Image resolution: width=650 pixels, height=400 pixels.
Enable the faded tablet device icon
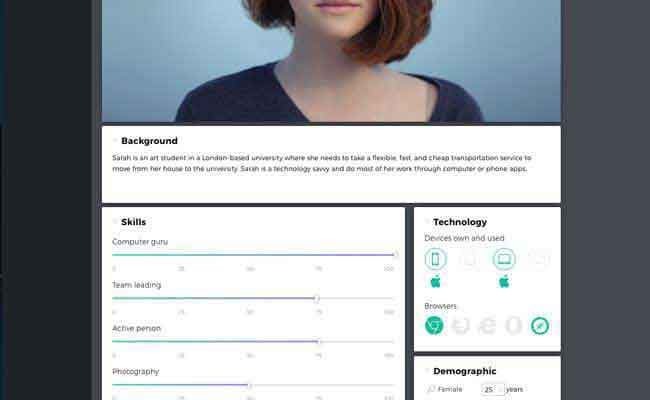469,259
